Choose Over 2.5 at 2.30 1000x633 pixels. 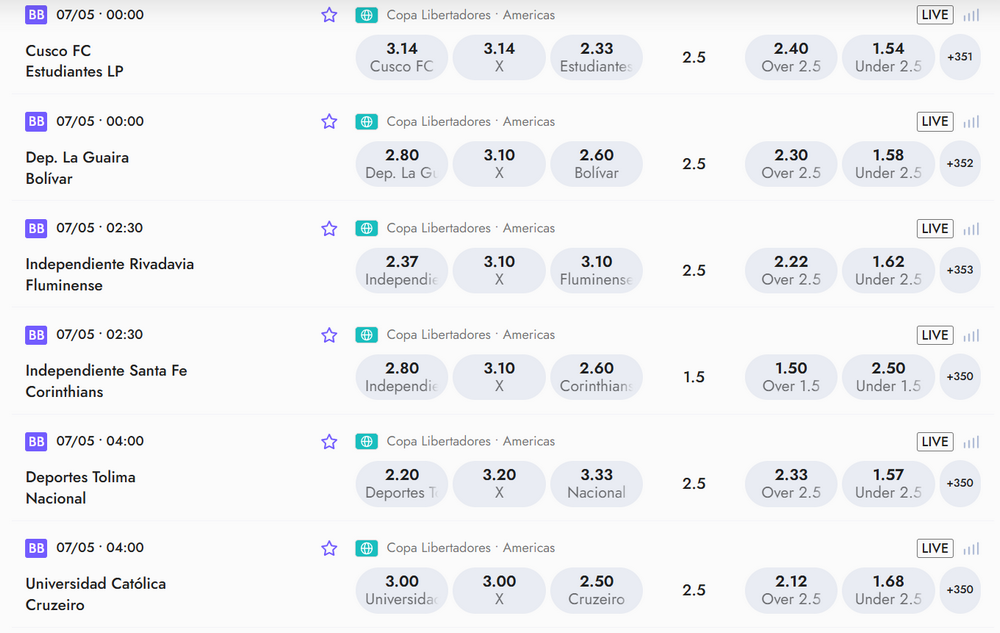(791, 164)
